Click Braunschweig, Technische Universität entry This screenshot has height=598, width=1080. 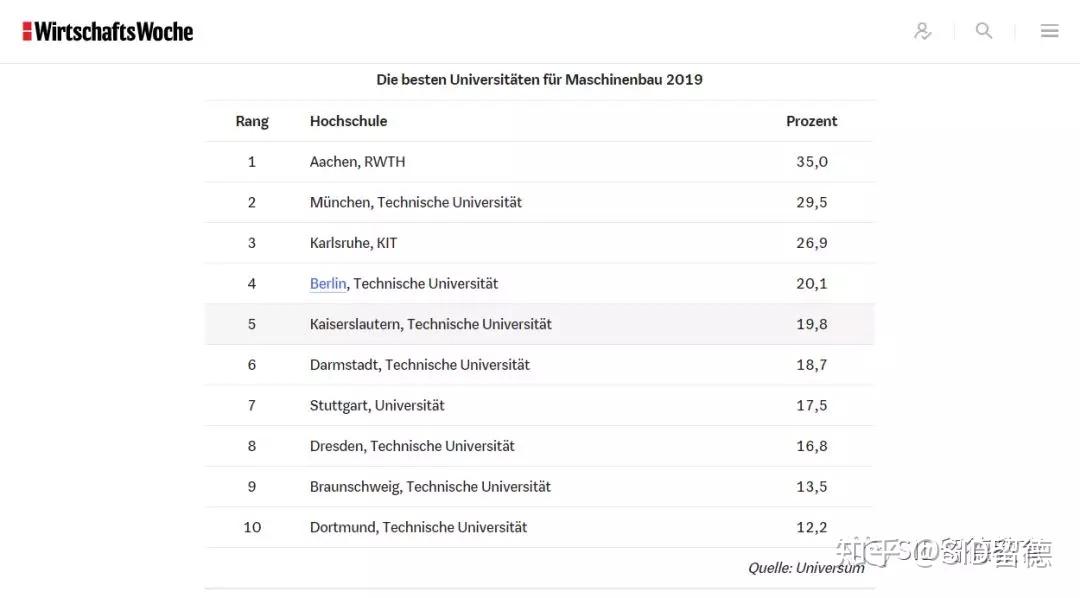(430, 487)
